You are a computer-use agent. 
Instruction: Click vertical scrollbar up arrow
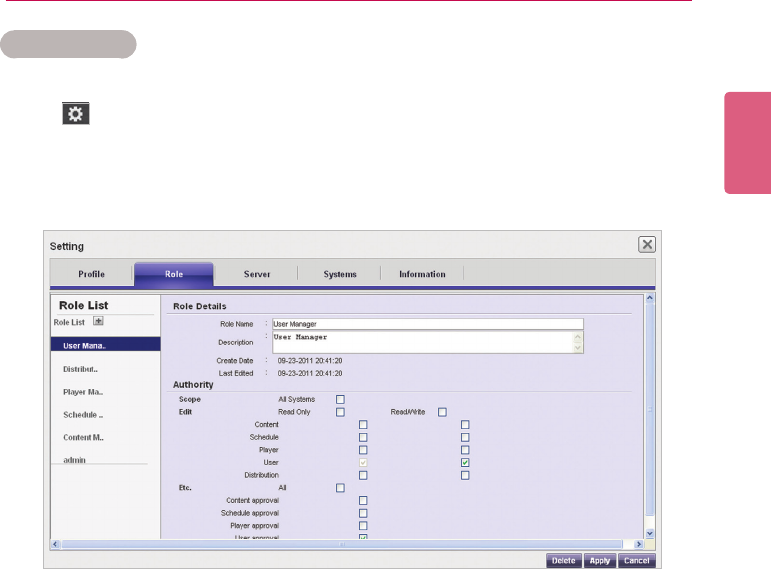pyautogui.click(x=650, y=298)
